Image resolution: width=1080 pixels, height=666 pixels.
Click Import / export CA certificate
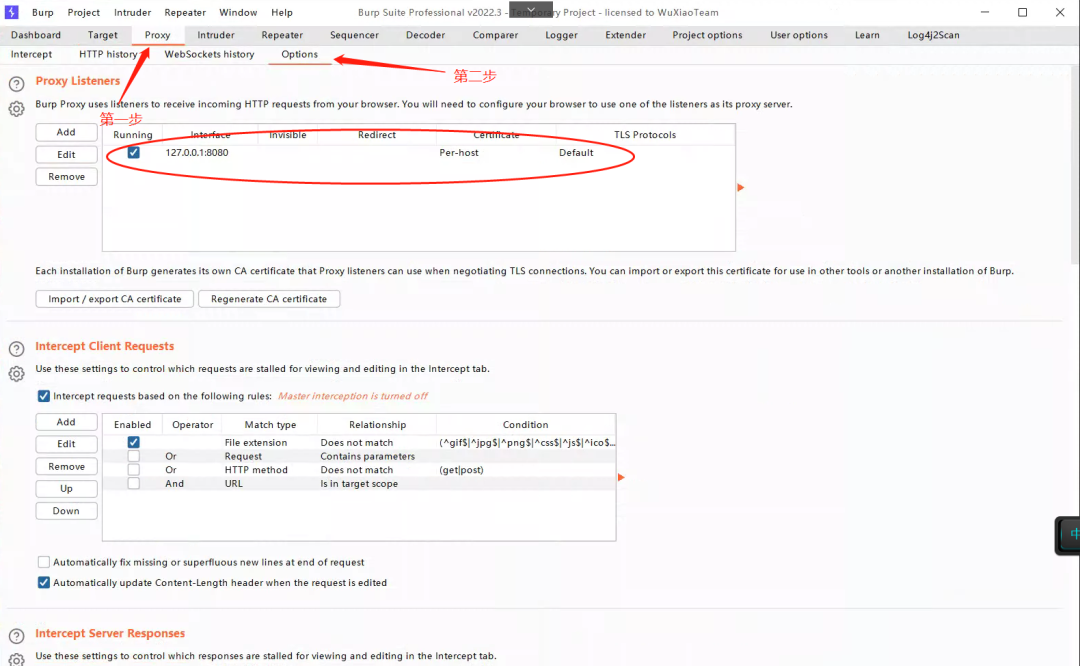coord(114,299)
